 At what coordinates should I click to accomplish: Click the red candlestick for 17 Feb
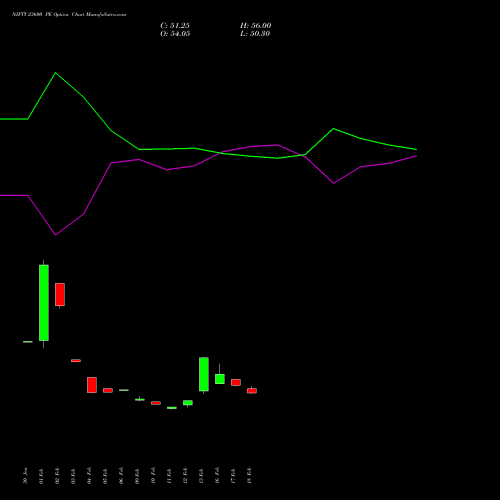coord(236,382)
